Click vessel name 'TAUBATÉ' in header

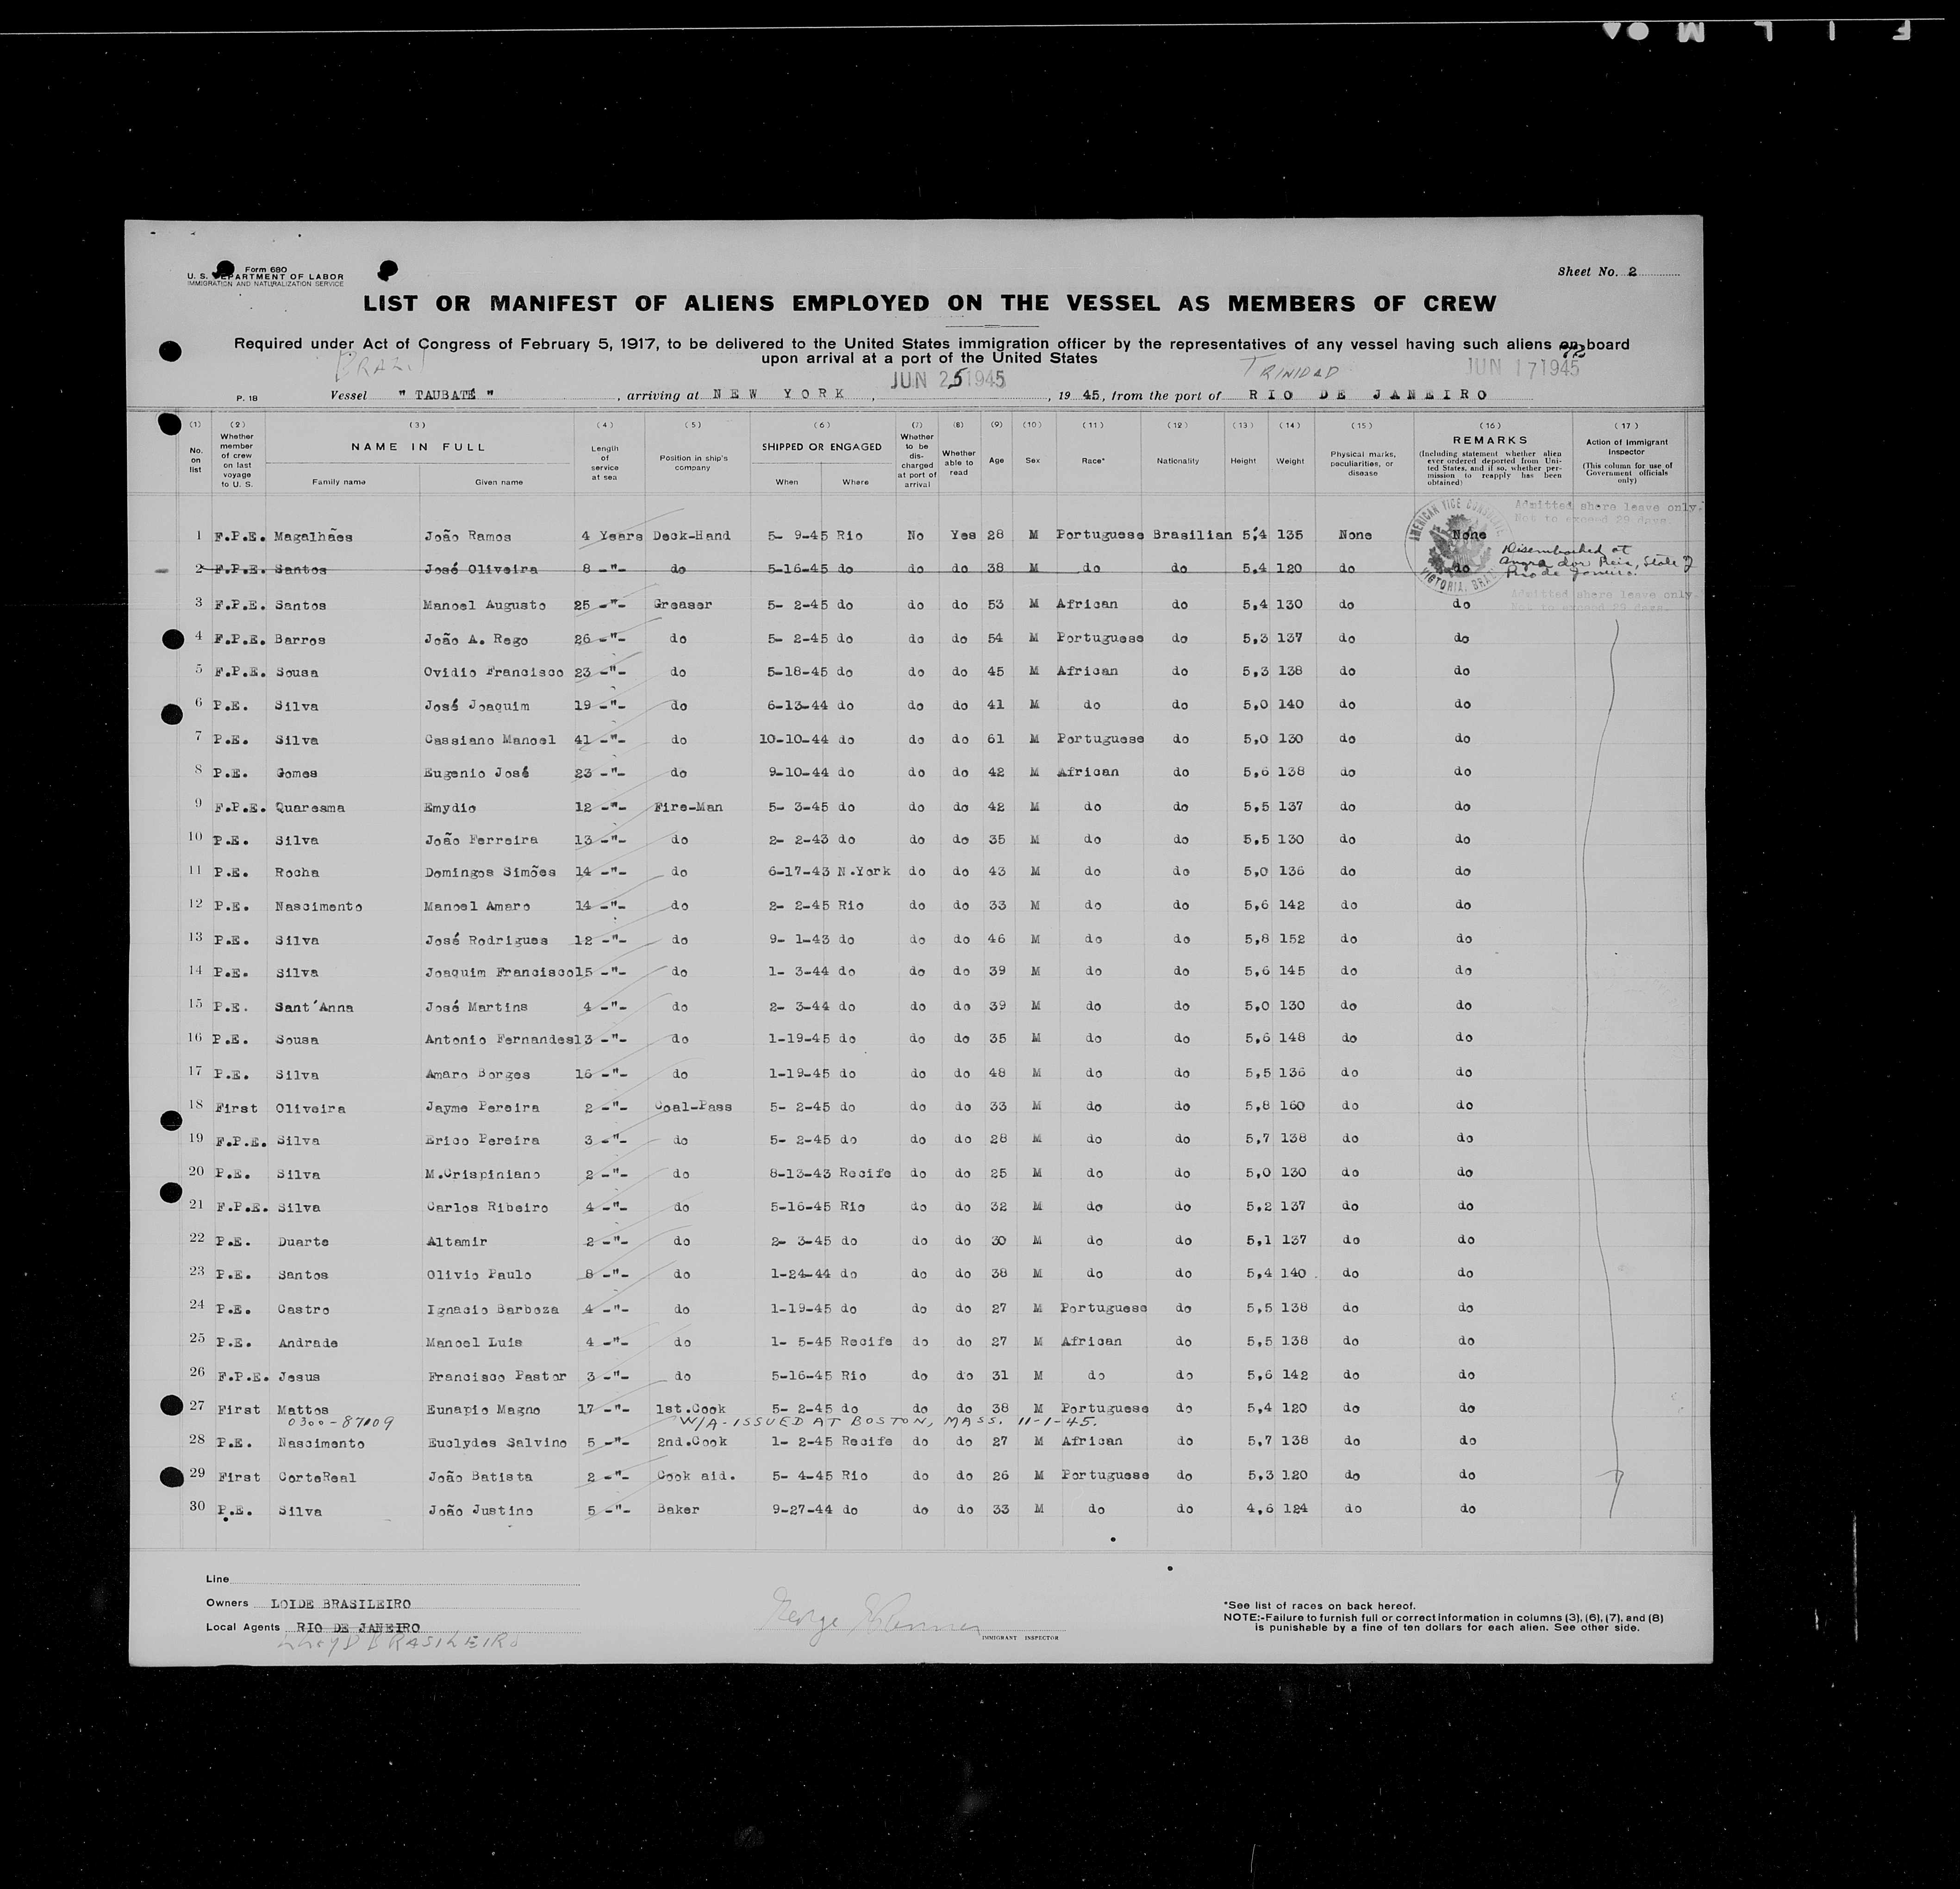[444, 395]
